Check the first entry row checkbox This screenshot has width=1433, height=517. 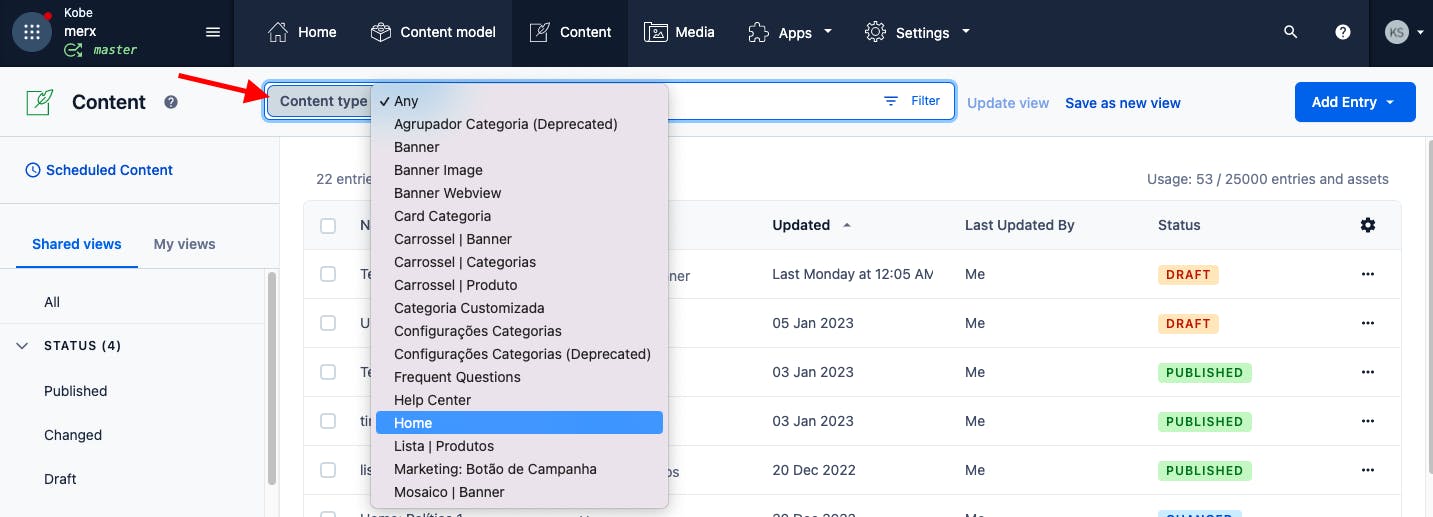(x=328, y=274)
